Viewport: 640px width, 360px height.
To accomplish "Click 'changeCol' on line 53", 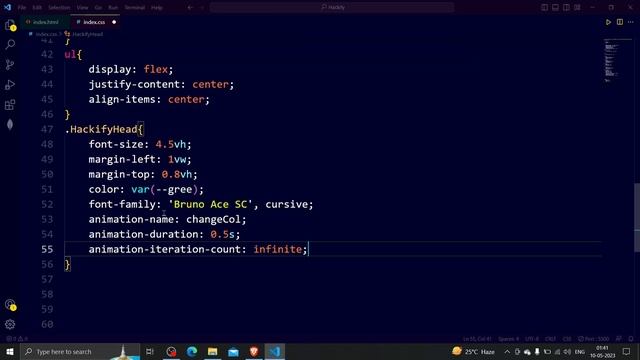I will 213,220.
